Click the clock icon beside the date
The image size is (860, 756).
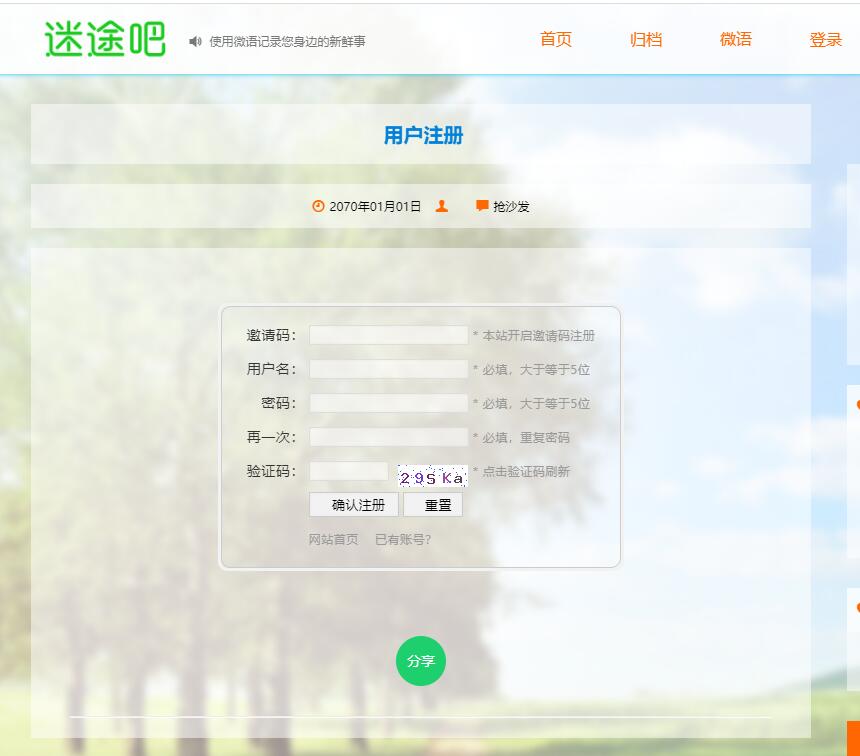(x=318, y=206)
